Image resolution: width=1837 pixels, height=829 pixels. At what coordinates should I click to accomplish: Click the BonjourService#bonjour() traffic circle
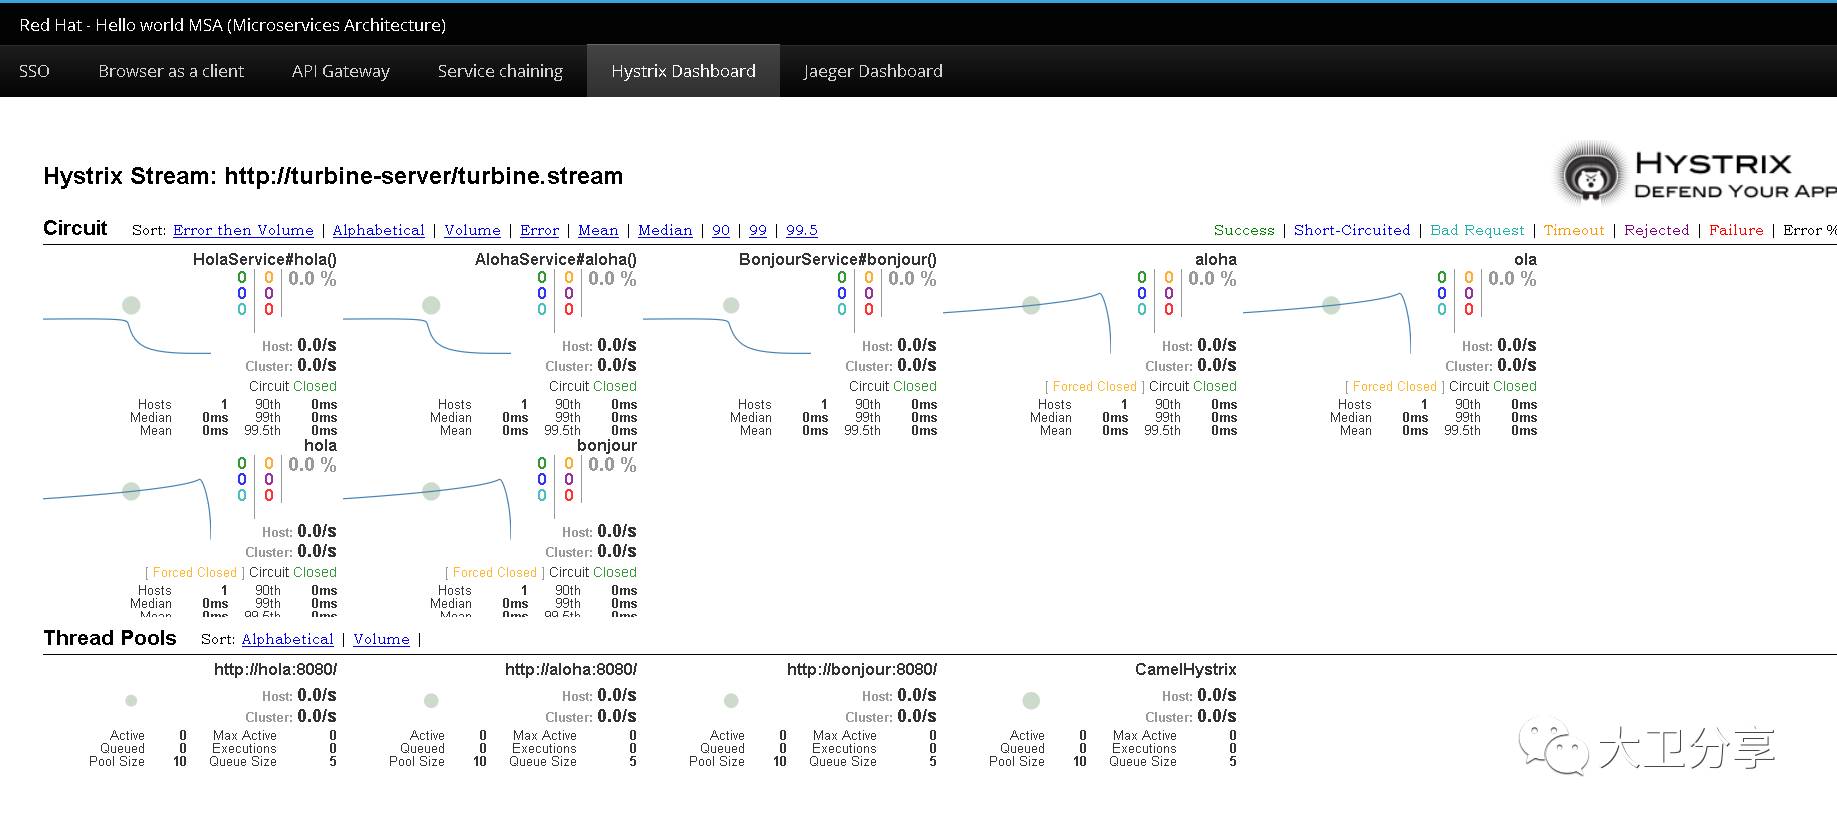[731, 305]
